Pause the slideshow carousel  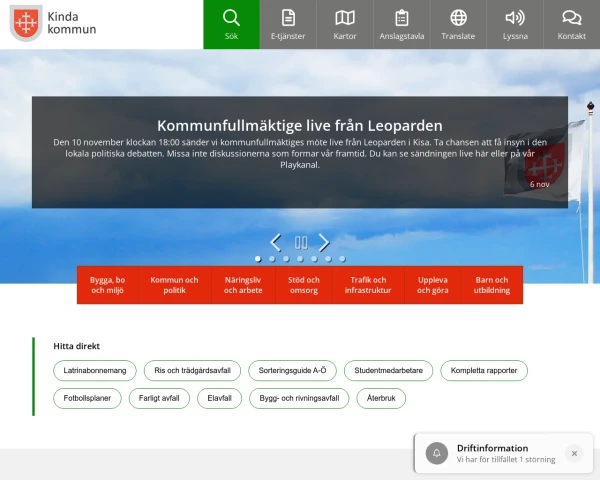(x=301, y=242)
